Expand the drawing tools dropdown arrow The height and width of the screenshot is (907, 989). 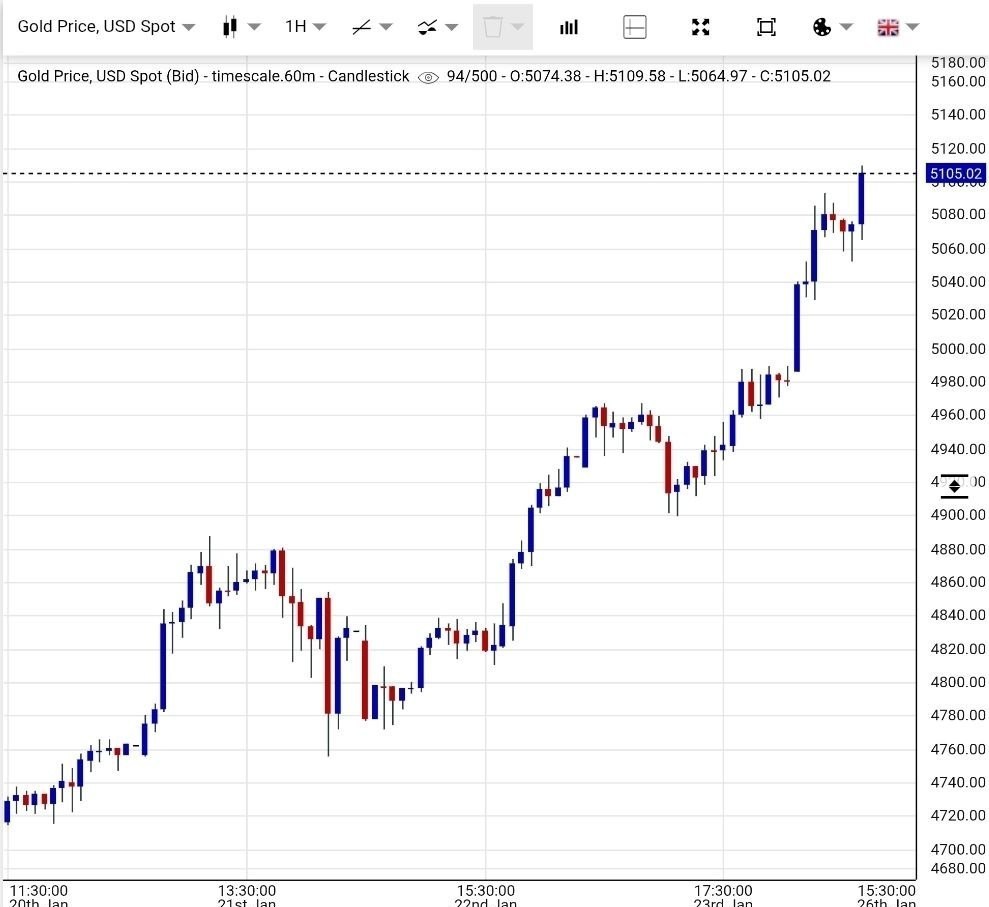click(386, 27)
